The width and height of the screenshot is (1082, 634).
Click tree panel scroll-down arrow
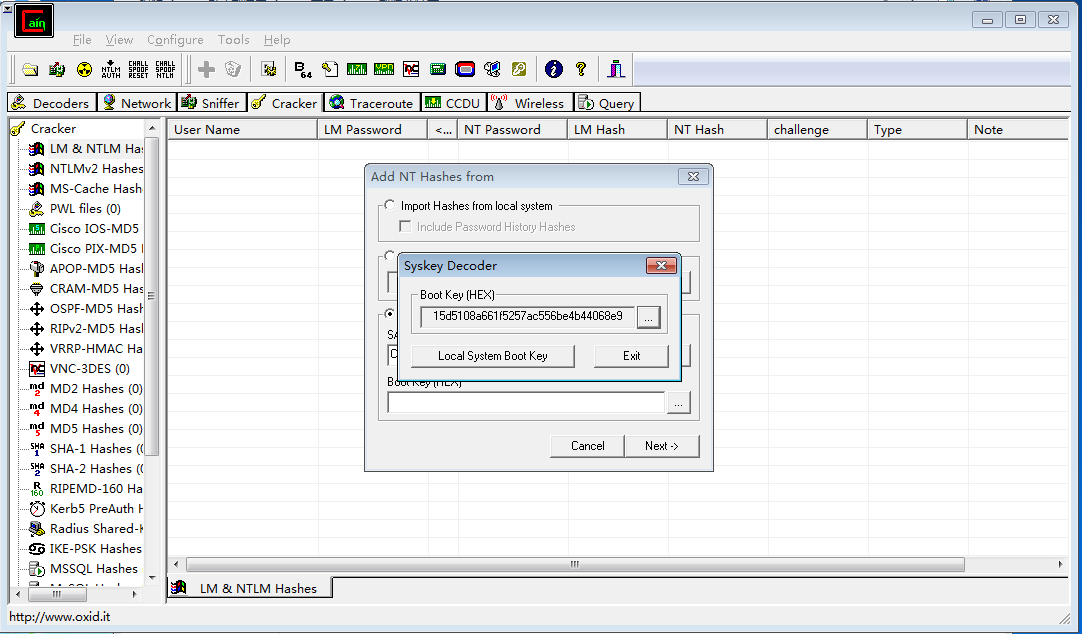[x=153, y=578]
